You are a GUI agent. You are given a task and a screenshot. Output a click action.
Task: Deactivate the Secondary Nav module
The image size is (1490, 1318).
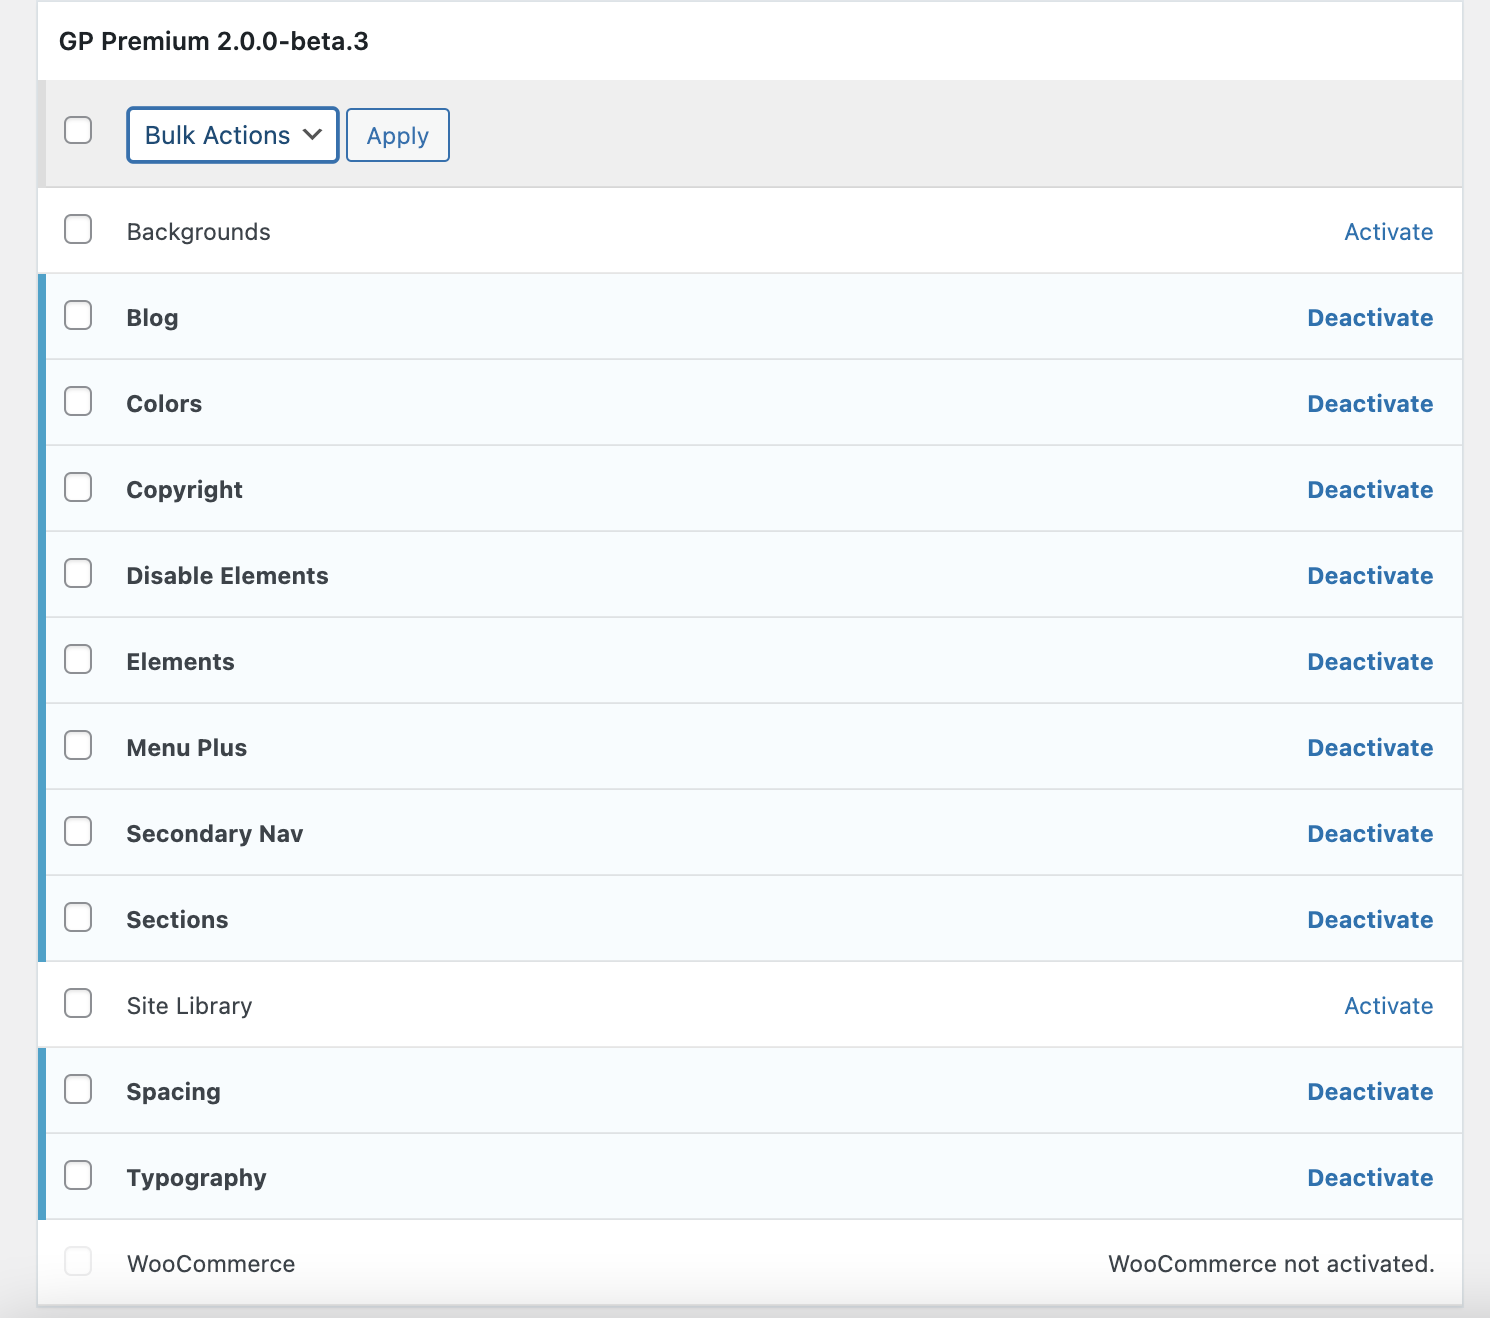pos(1370,834)
